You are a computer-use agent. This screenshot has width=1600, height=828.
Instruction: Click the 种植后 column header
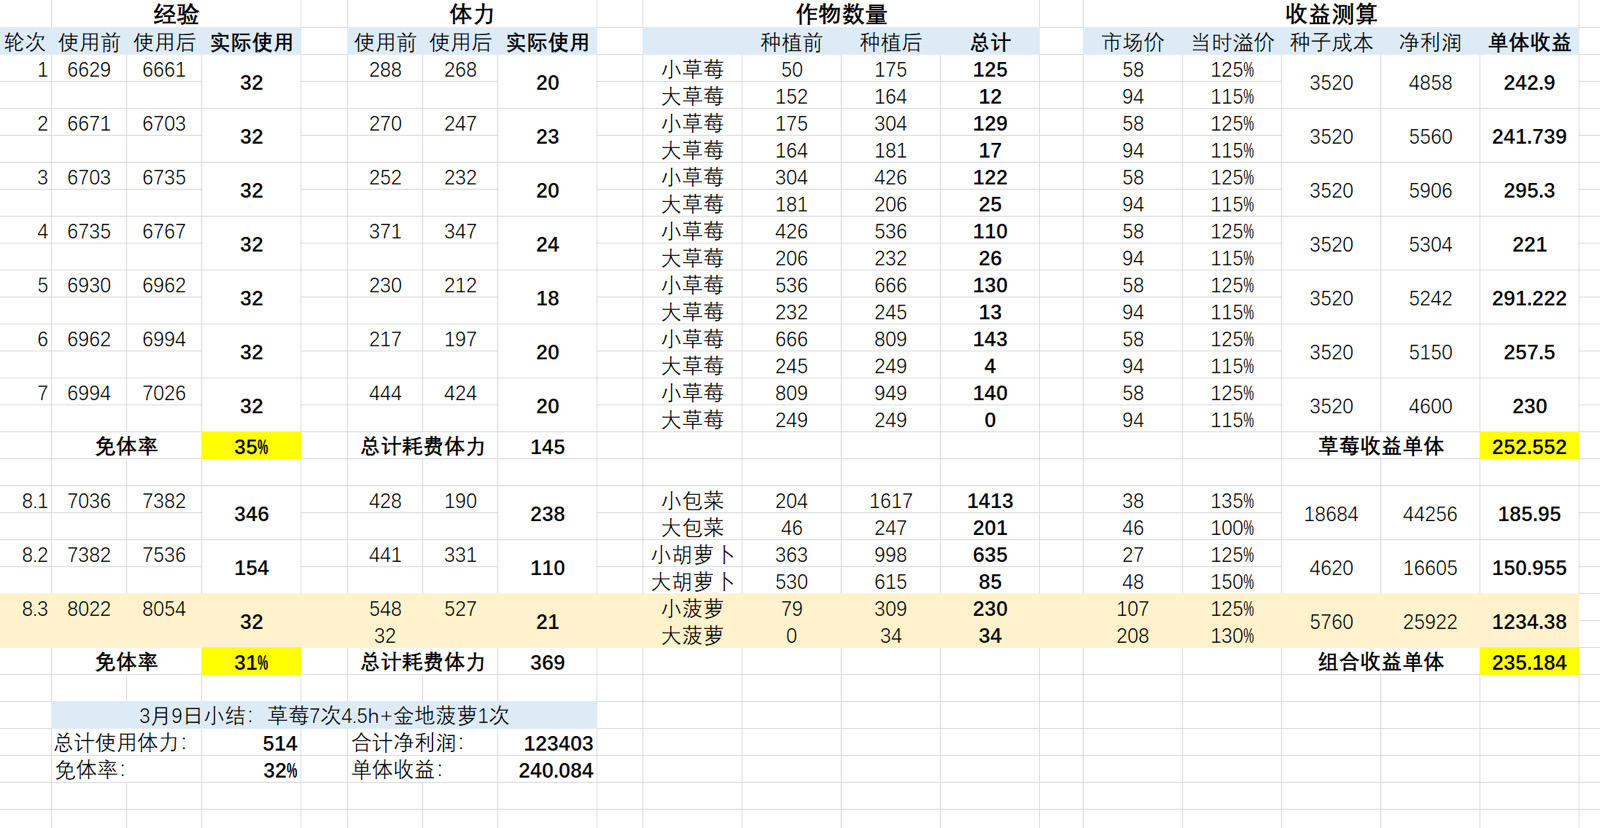[x=890, y=42]
